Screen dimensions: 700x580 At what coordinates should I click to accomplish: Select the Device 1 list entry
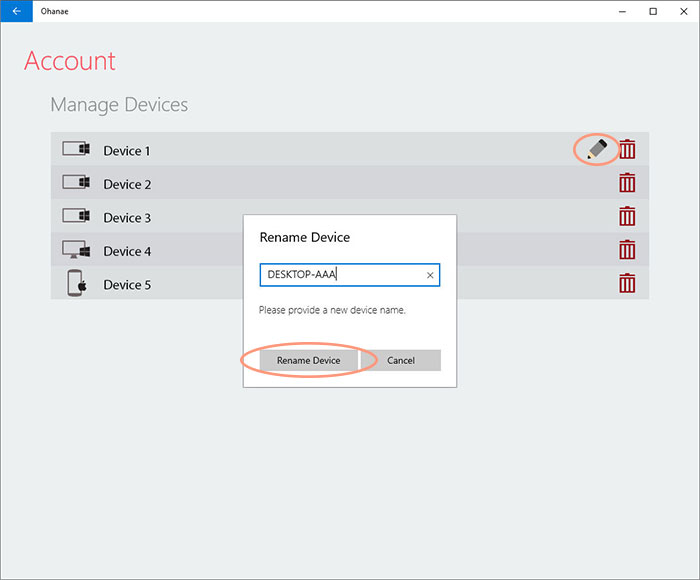tap(350, 149)
